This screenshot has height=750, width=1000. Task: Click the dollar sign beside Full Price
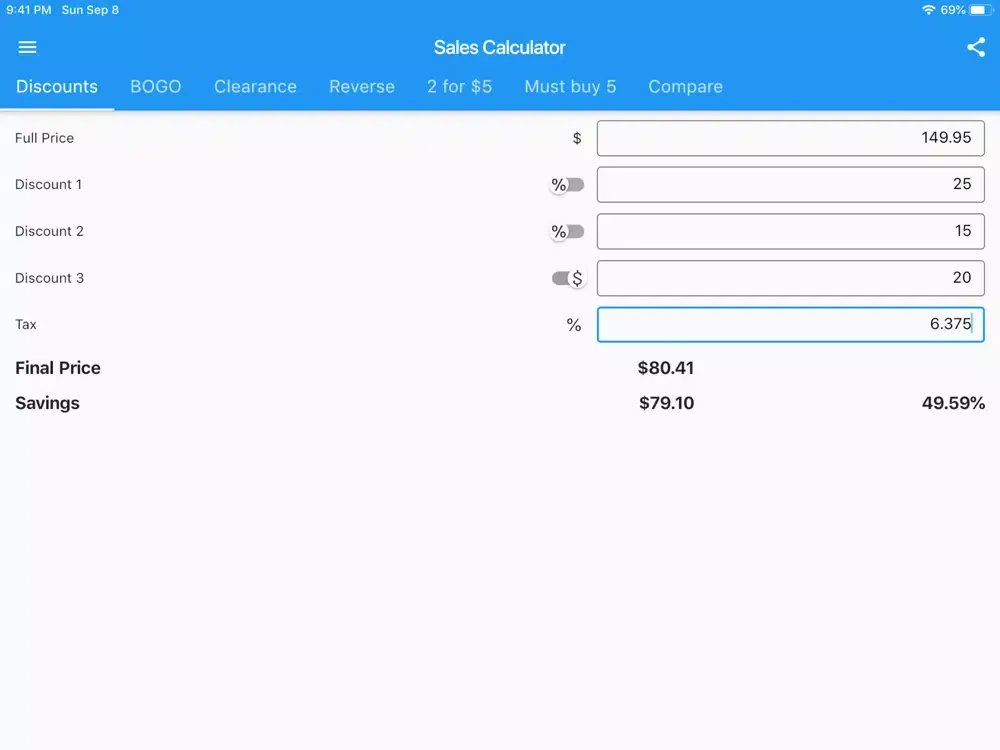coord(577,138)
